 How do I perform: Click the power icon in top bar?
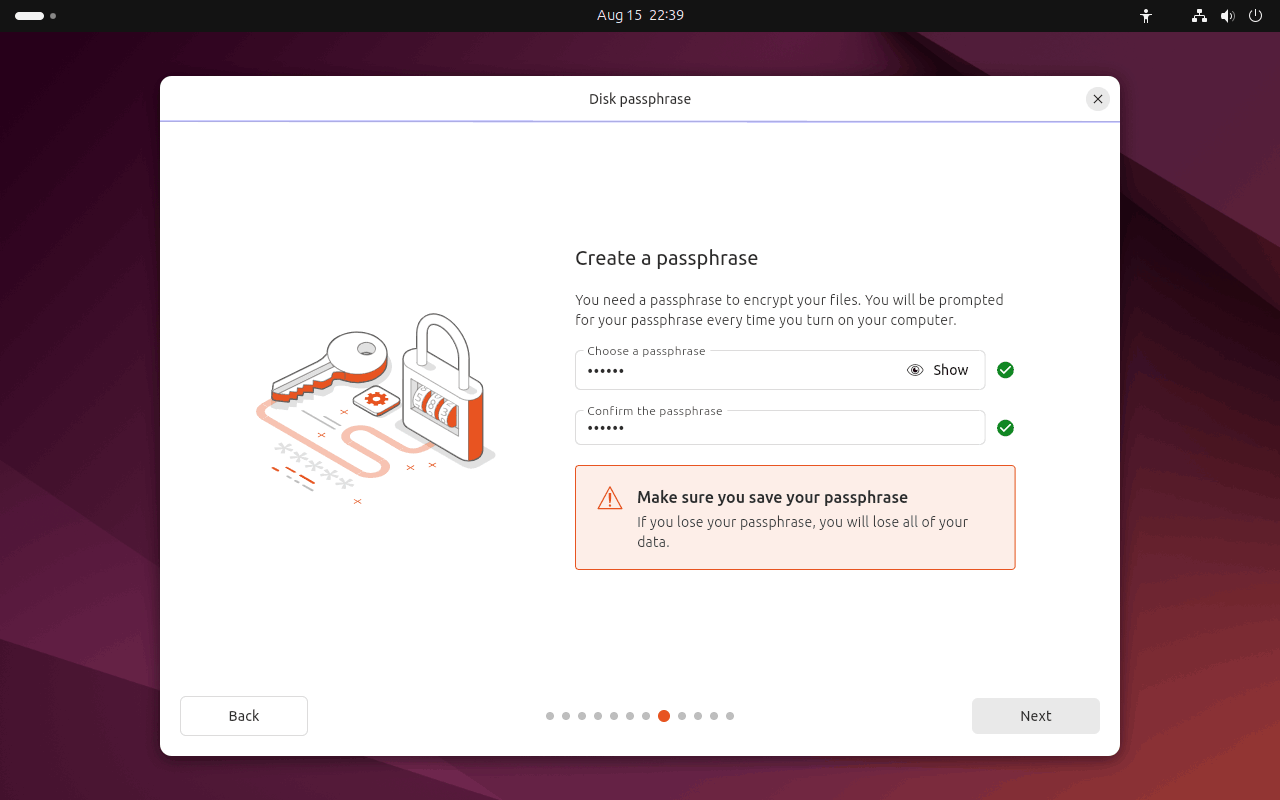click(x=1256, y=16)
